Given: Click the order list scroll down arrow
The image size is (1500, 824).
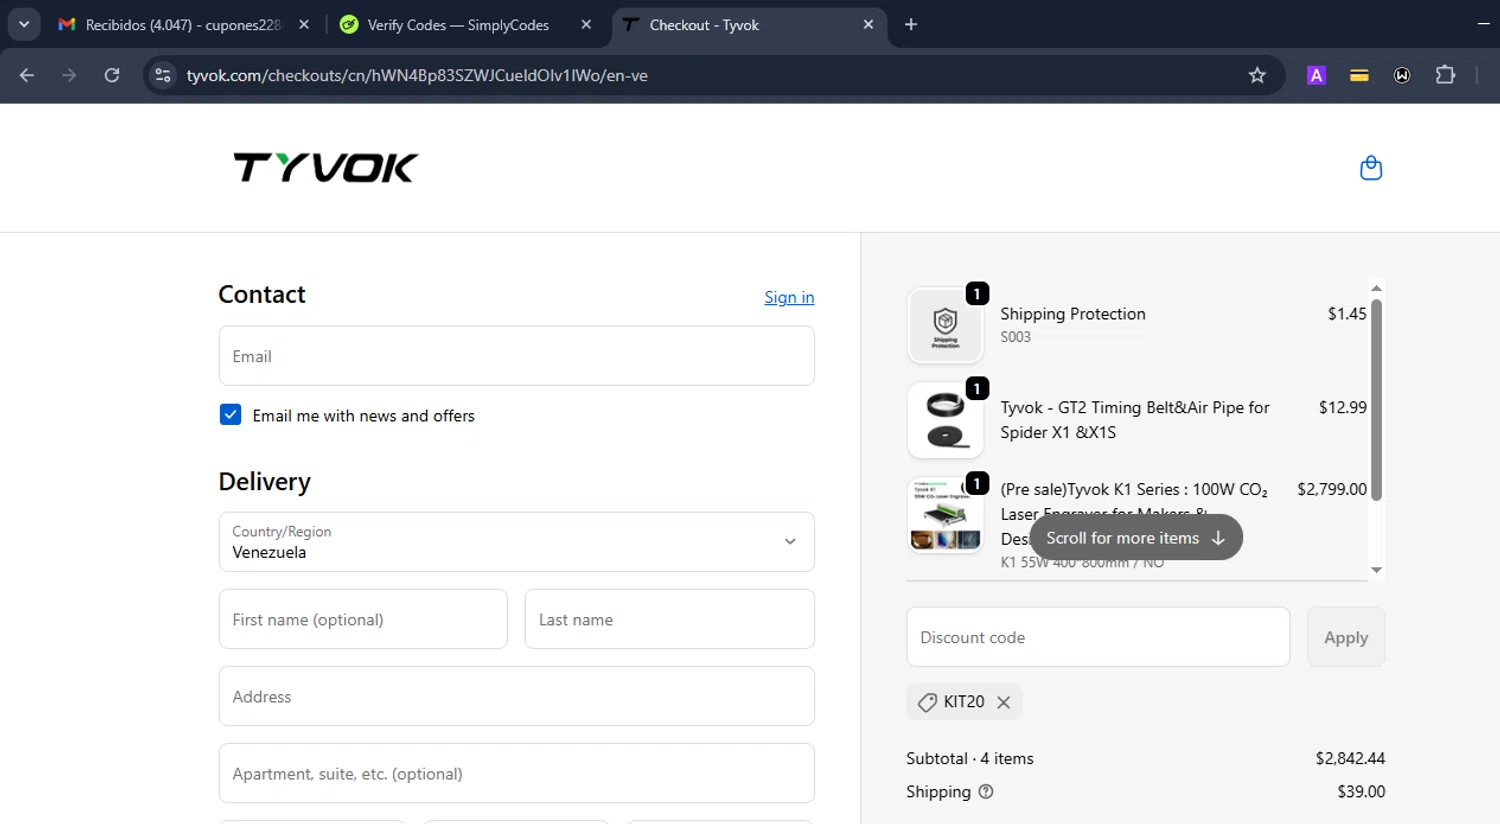Looking at the screenshot, I should pos(1376,570).
